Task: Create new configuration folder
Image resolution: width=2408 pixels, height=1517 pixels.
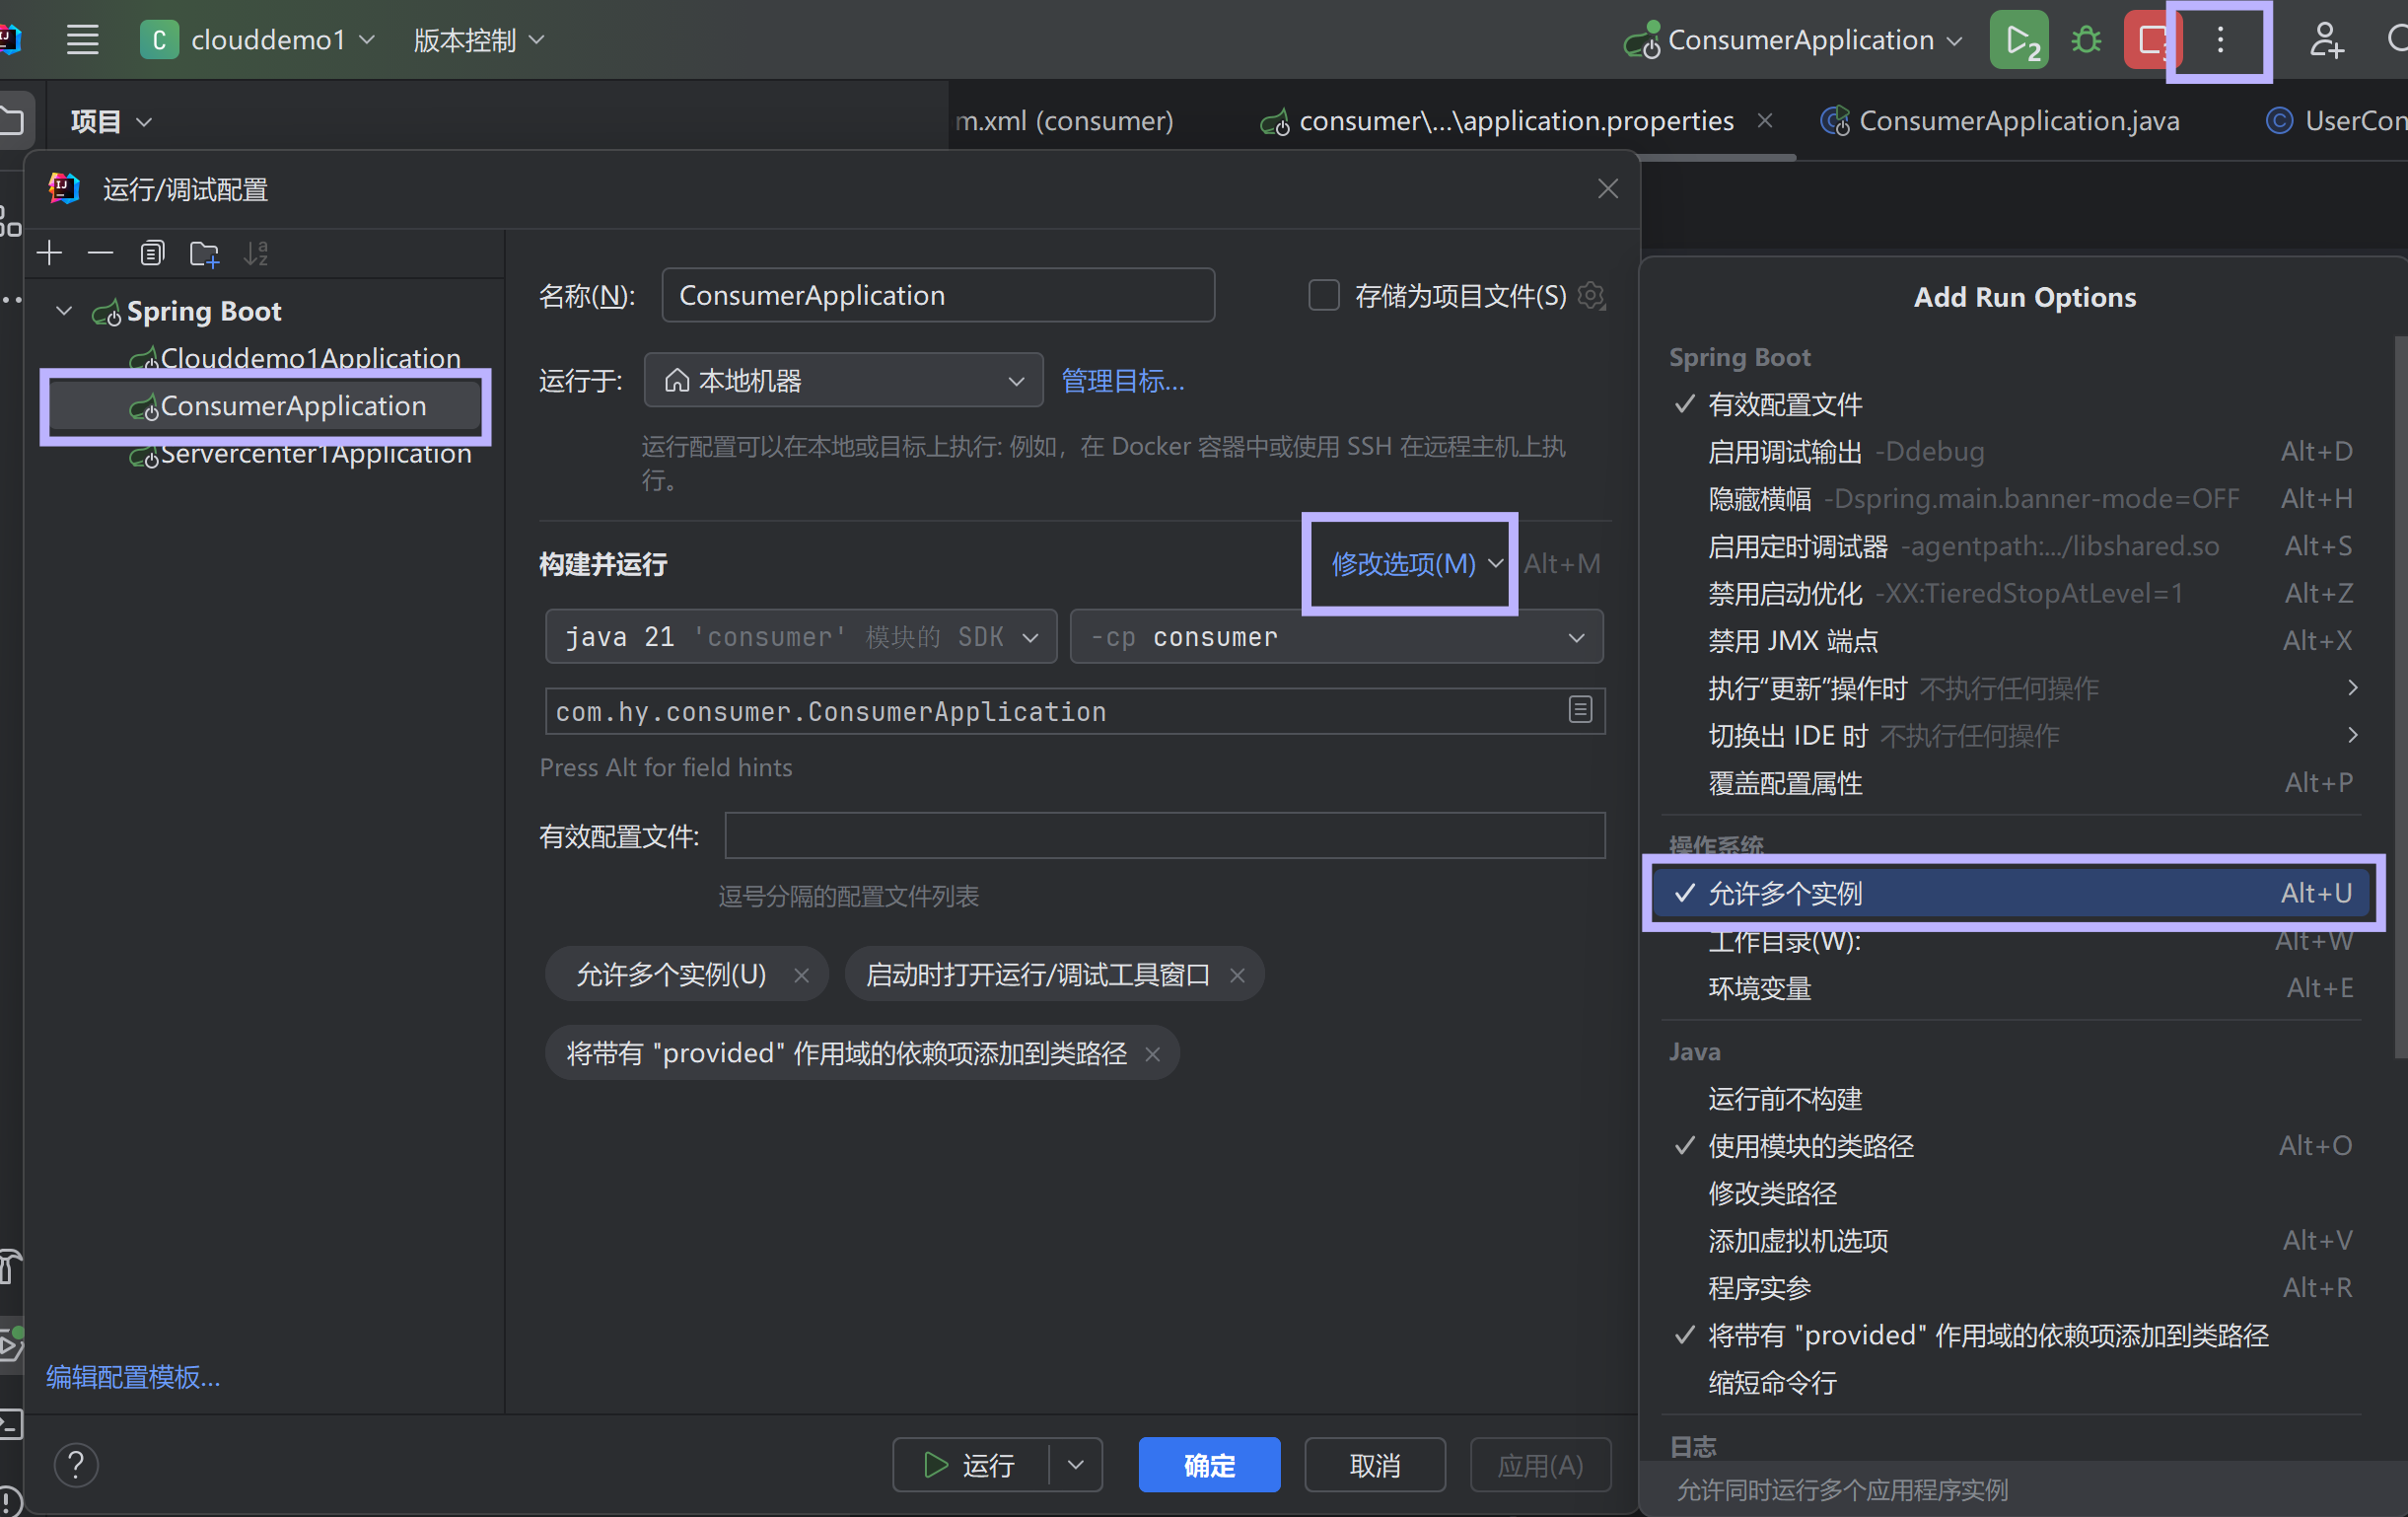Action: click(205, 253)
